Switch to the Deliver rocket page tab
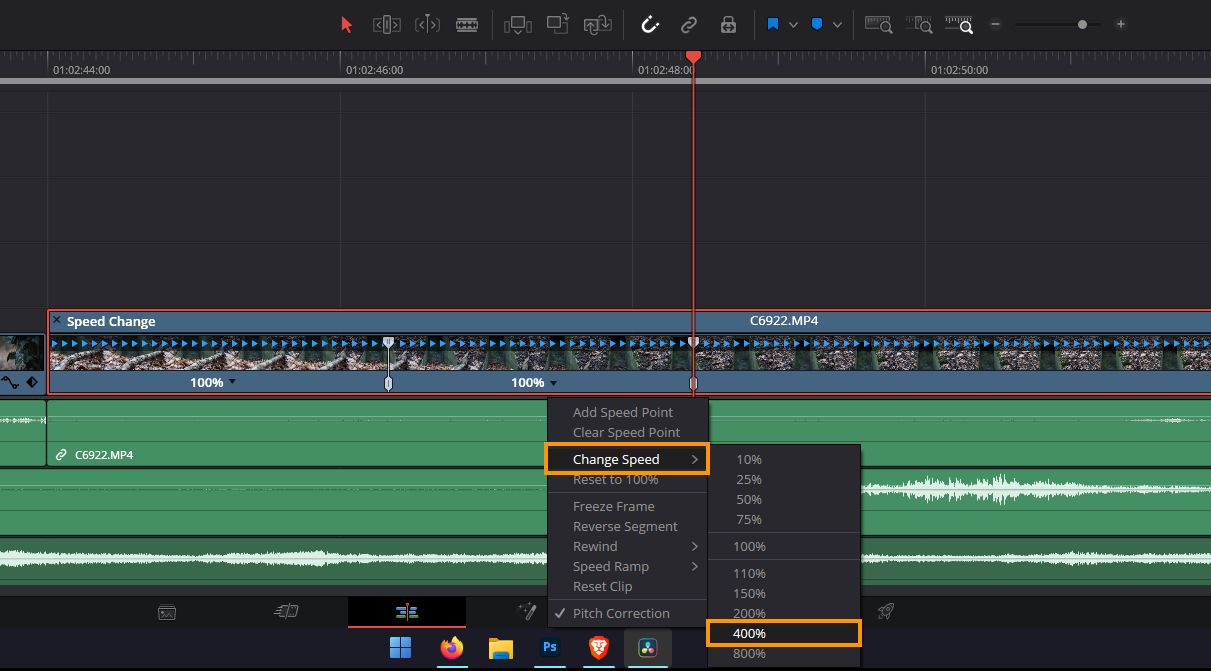 tap(885, 612)
